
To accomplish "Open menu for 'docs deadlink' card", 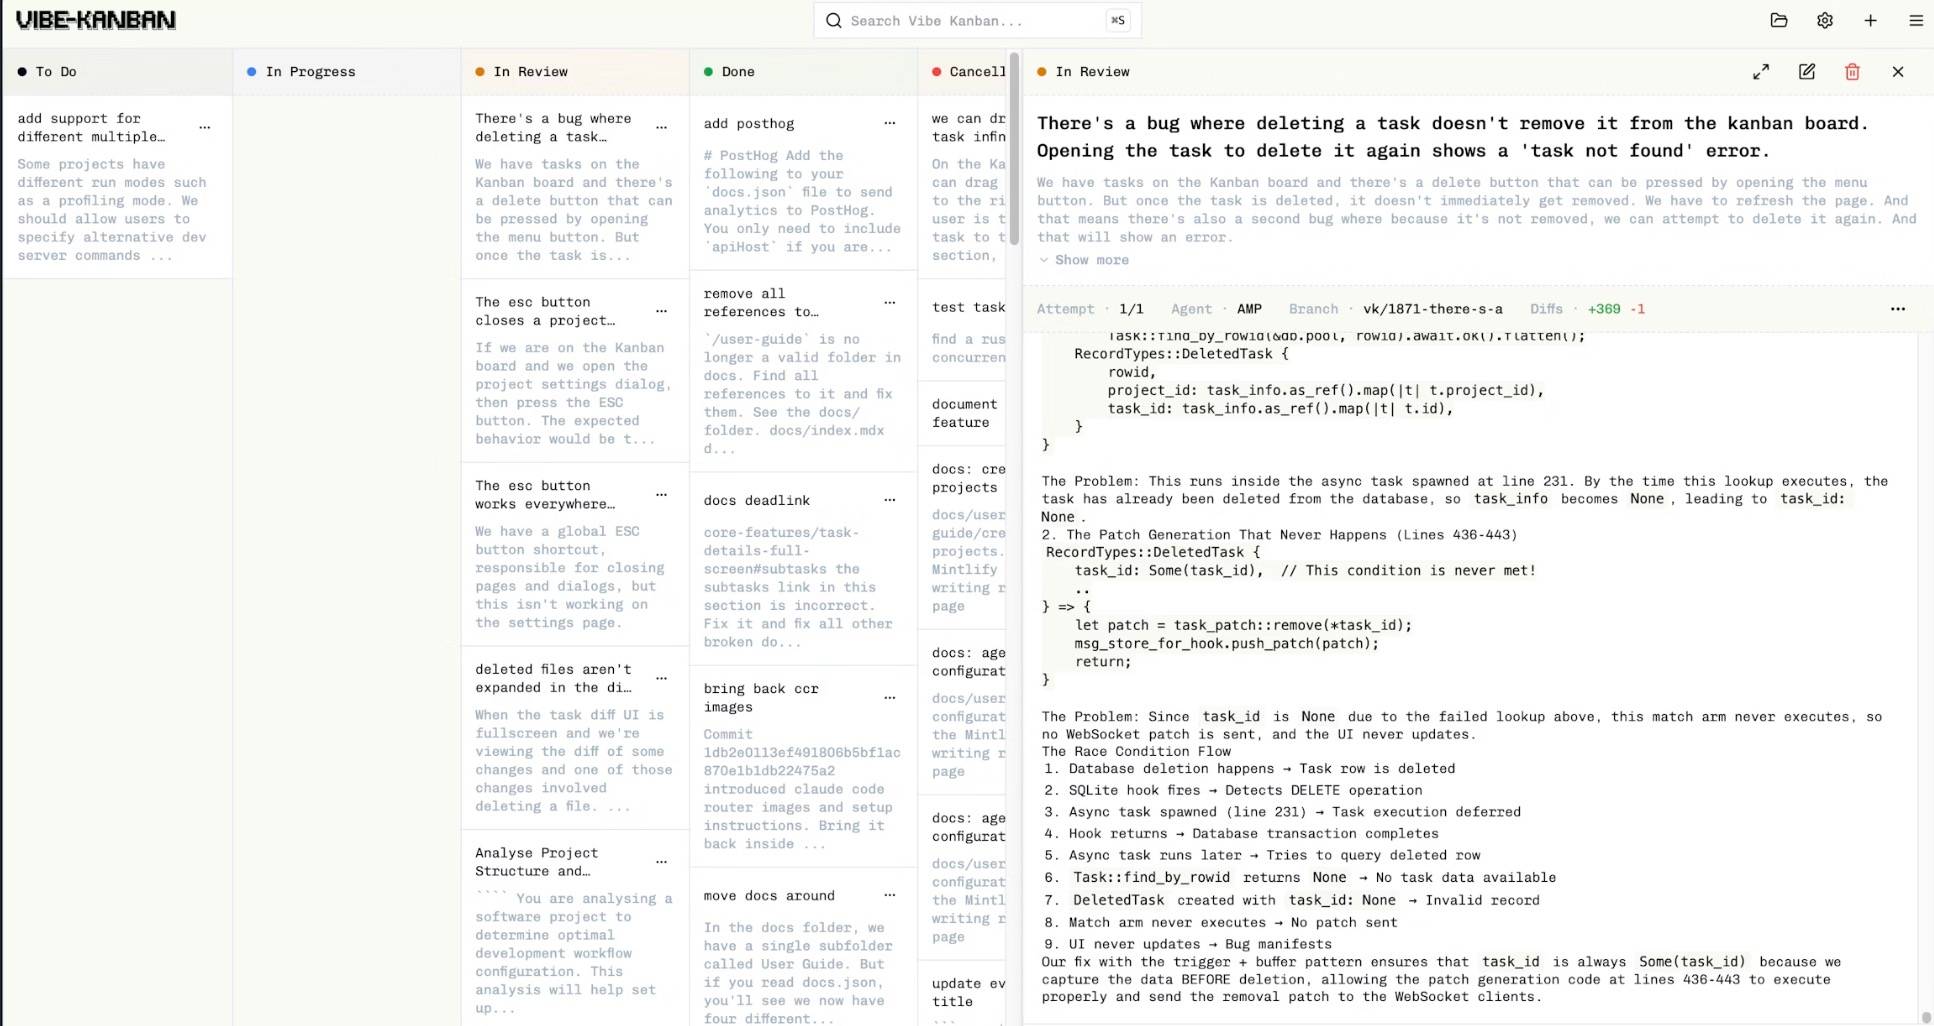I will tap(889, 500).
